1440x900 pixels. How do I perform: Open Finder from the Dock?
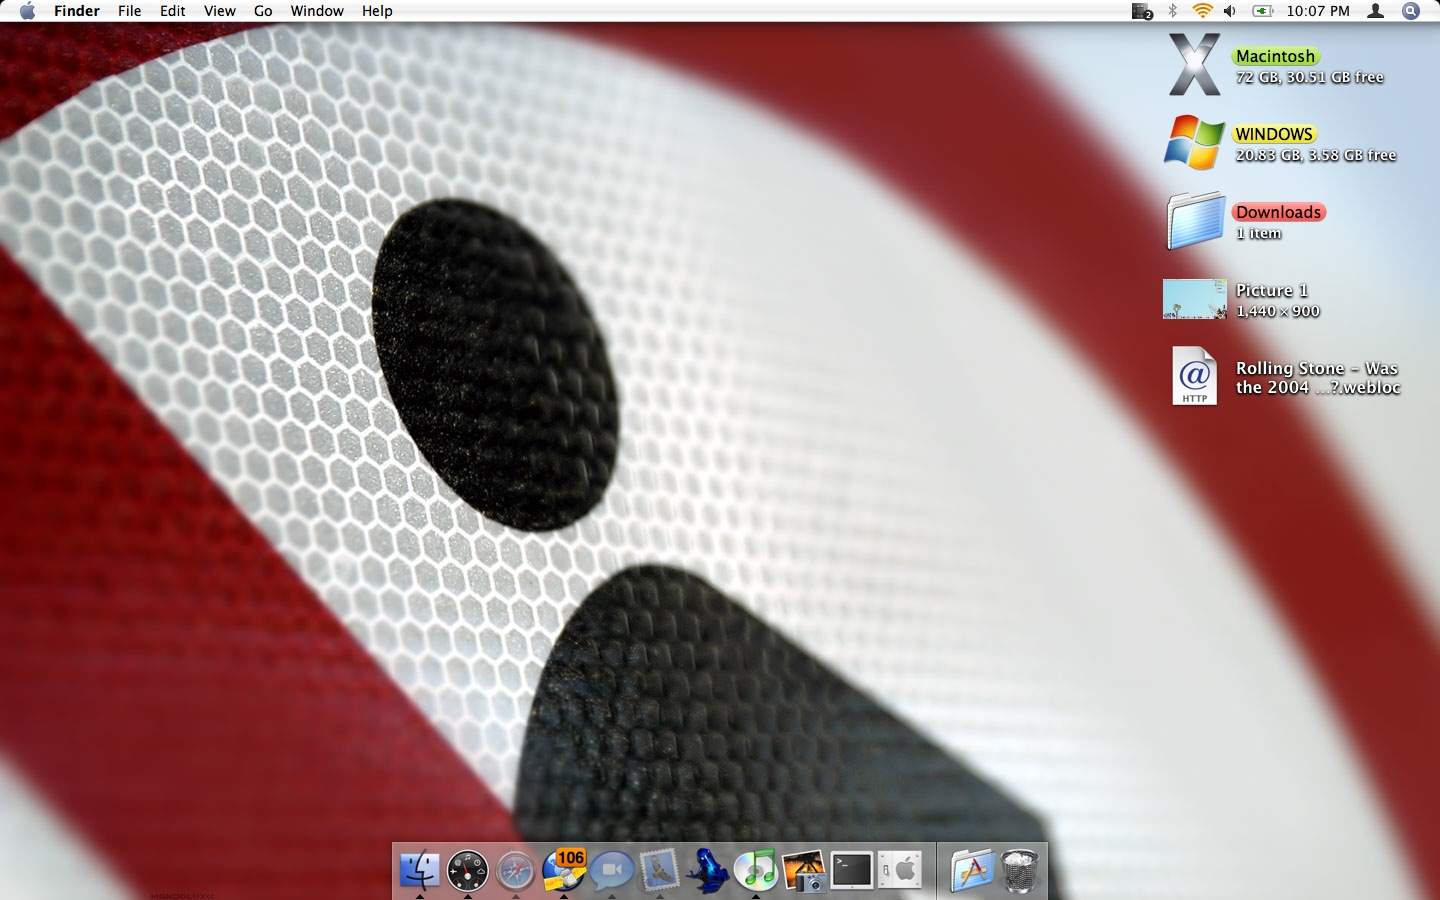pos(419,870)
